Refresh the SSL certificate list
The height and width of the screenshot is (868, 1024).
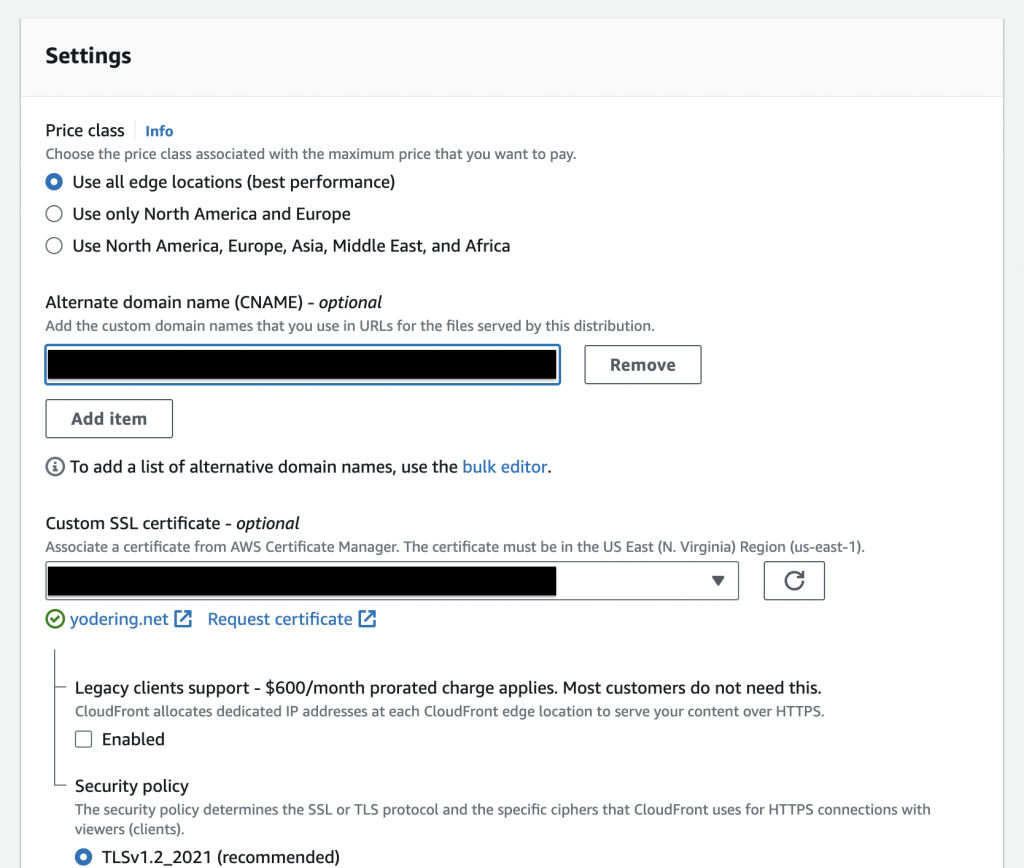794,581
